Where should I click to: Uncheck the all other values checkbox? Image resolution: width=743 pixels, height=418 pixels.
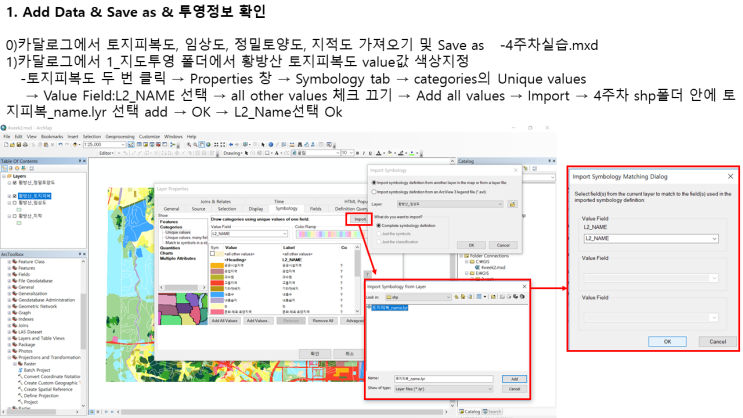click(x=212, y=254)
